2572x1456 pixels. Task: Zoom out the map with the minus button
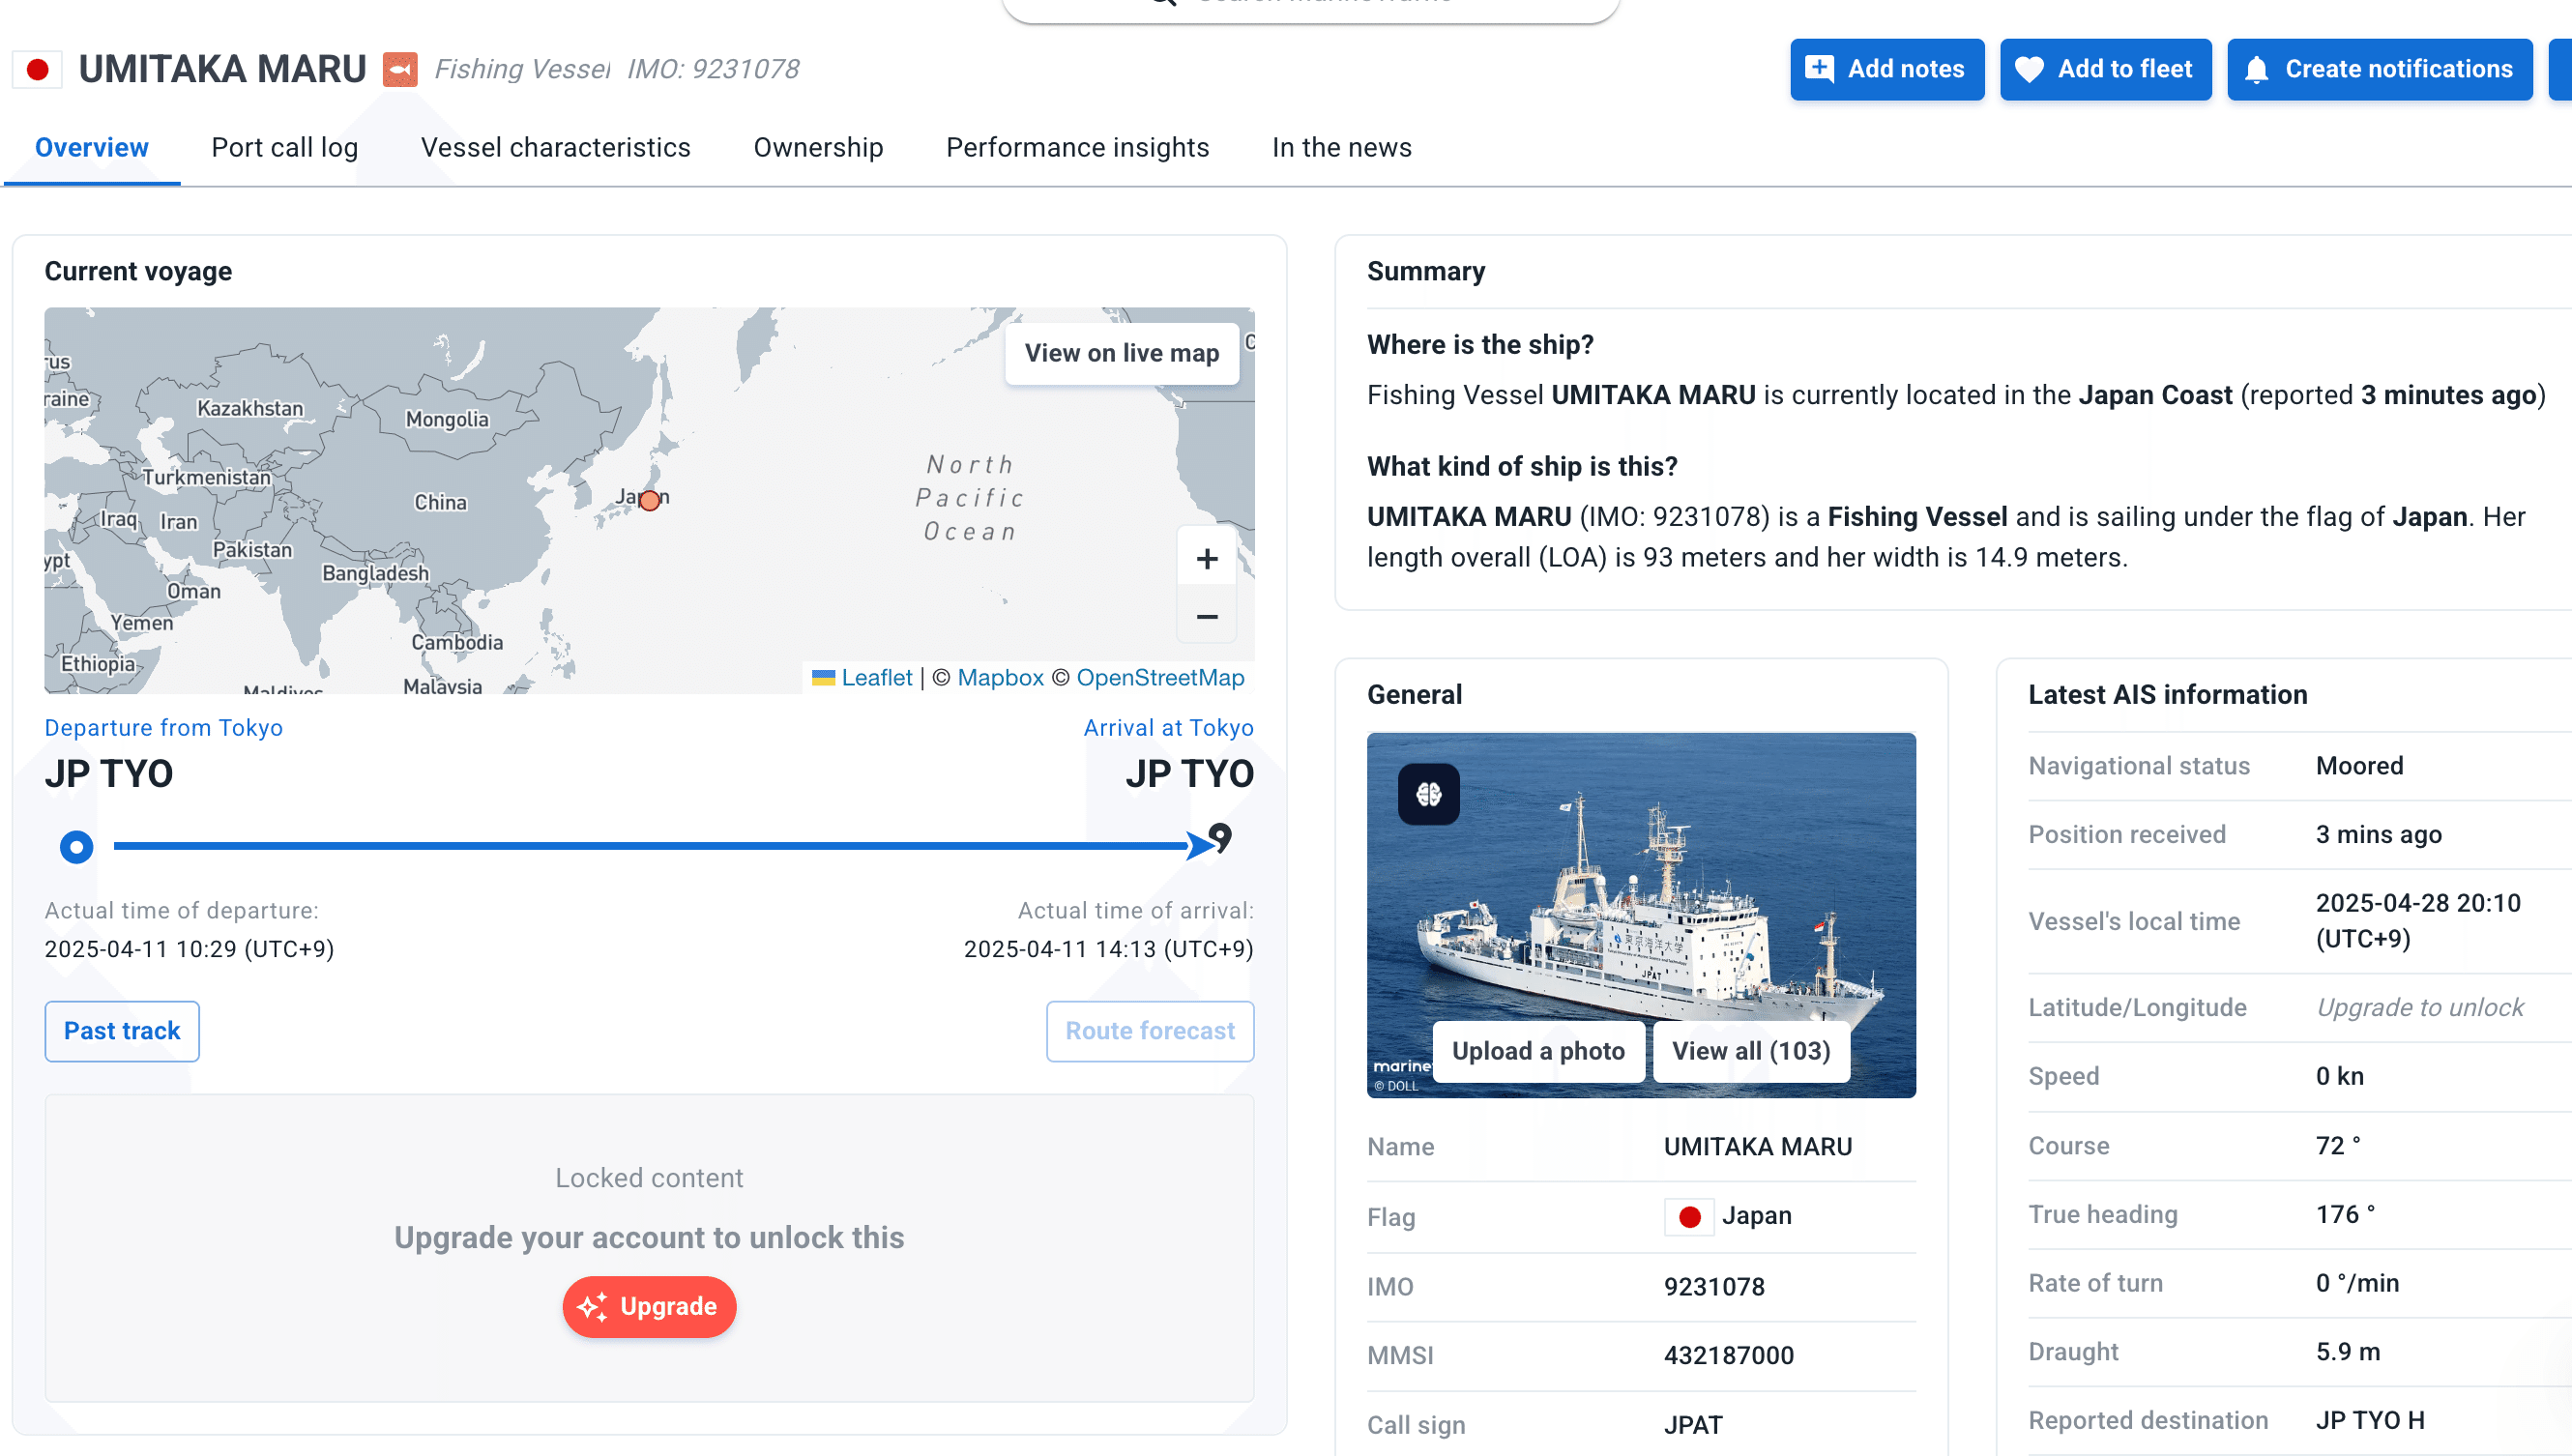coord(1207,617)
